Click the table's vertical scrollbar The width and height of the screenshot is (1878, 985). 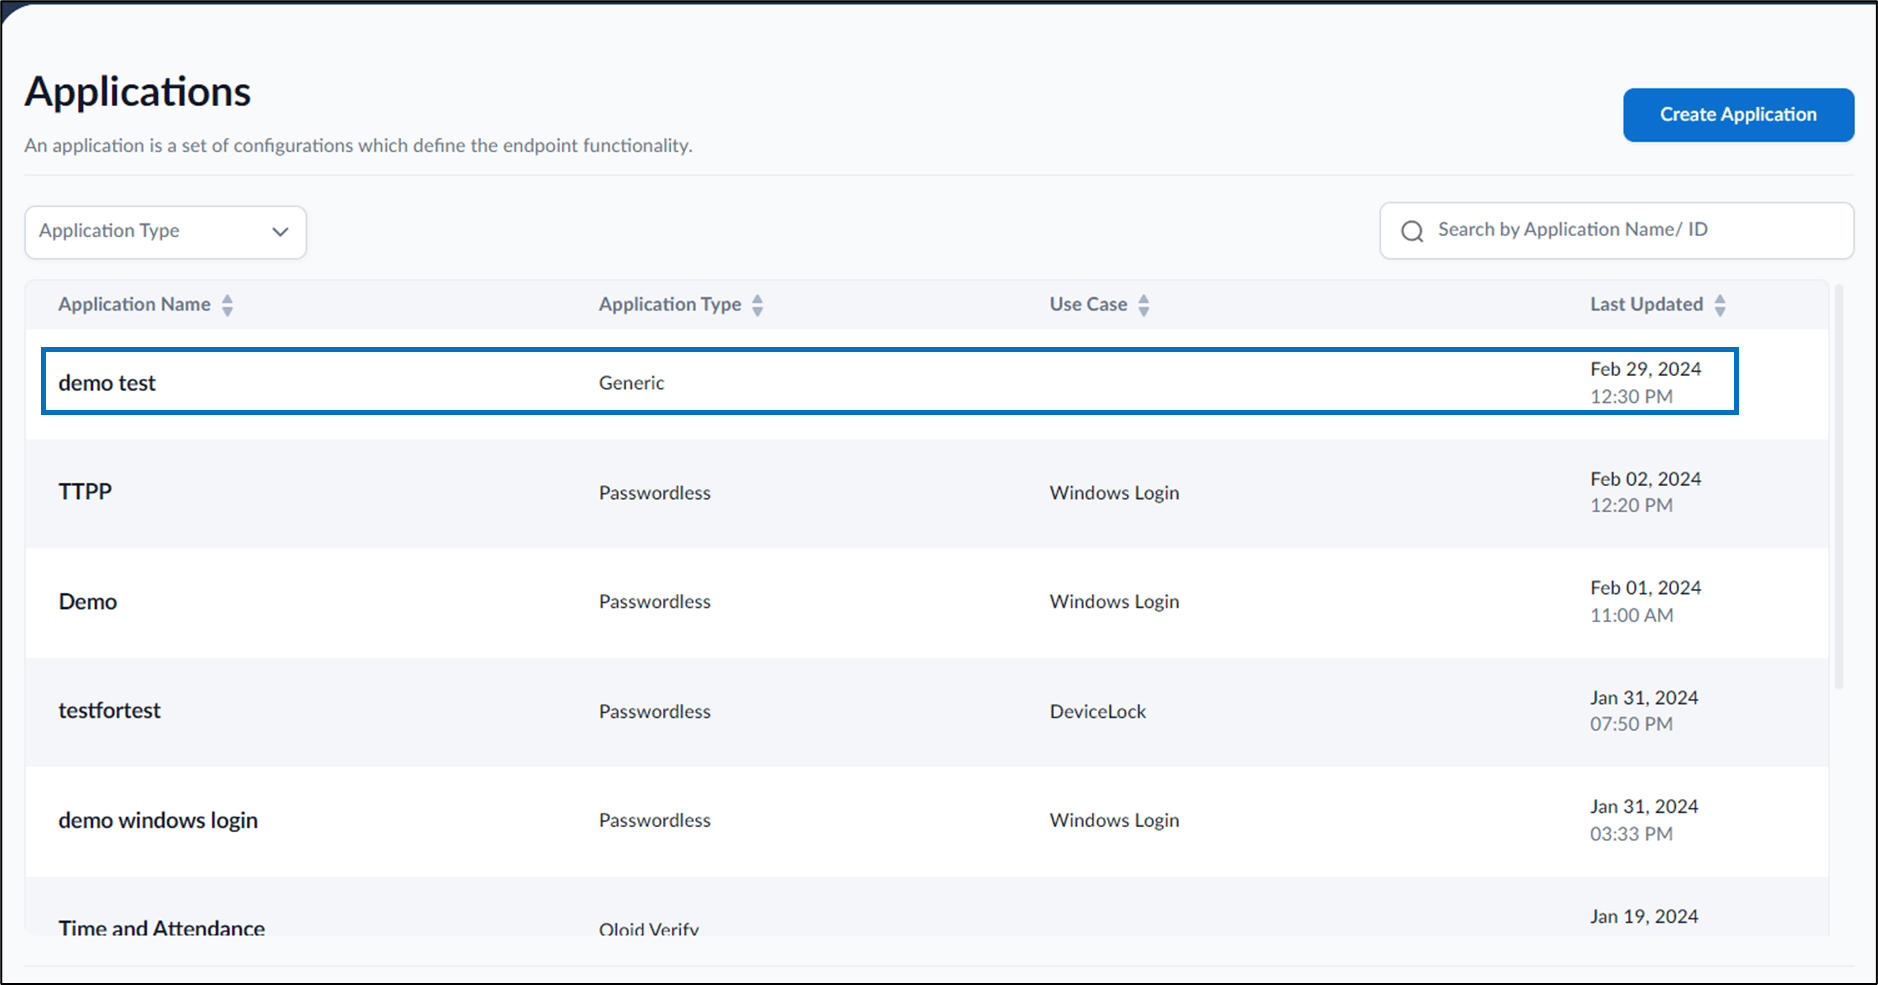[1838, 487]
